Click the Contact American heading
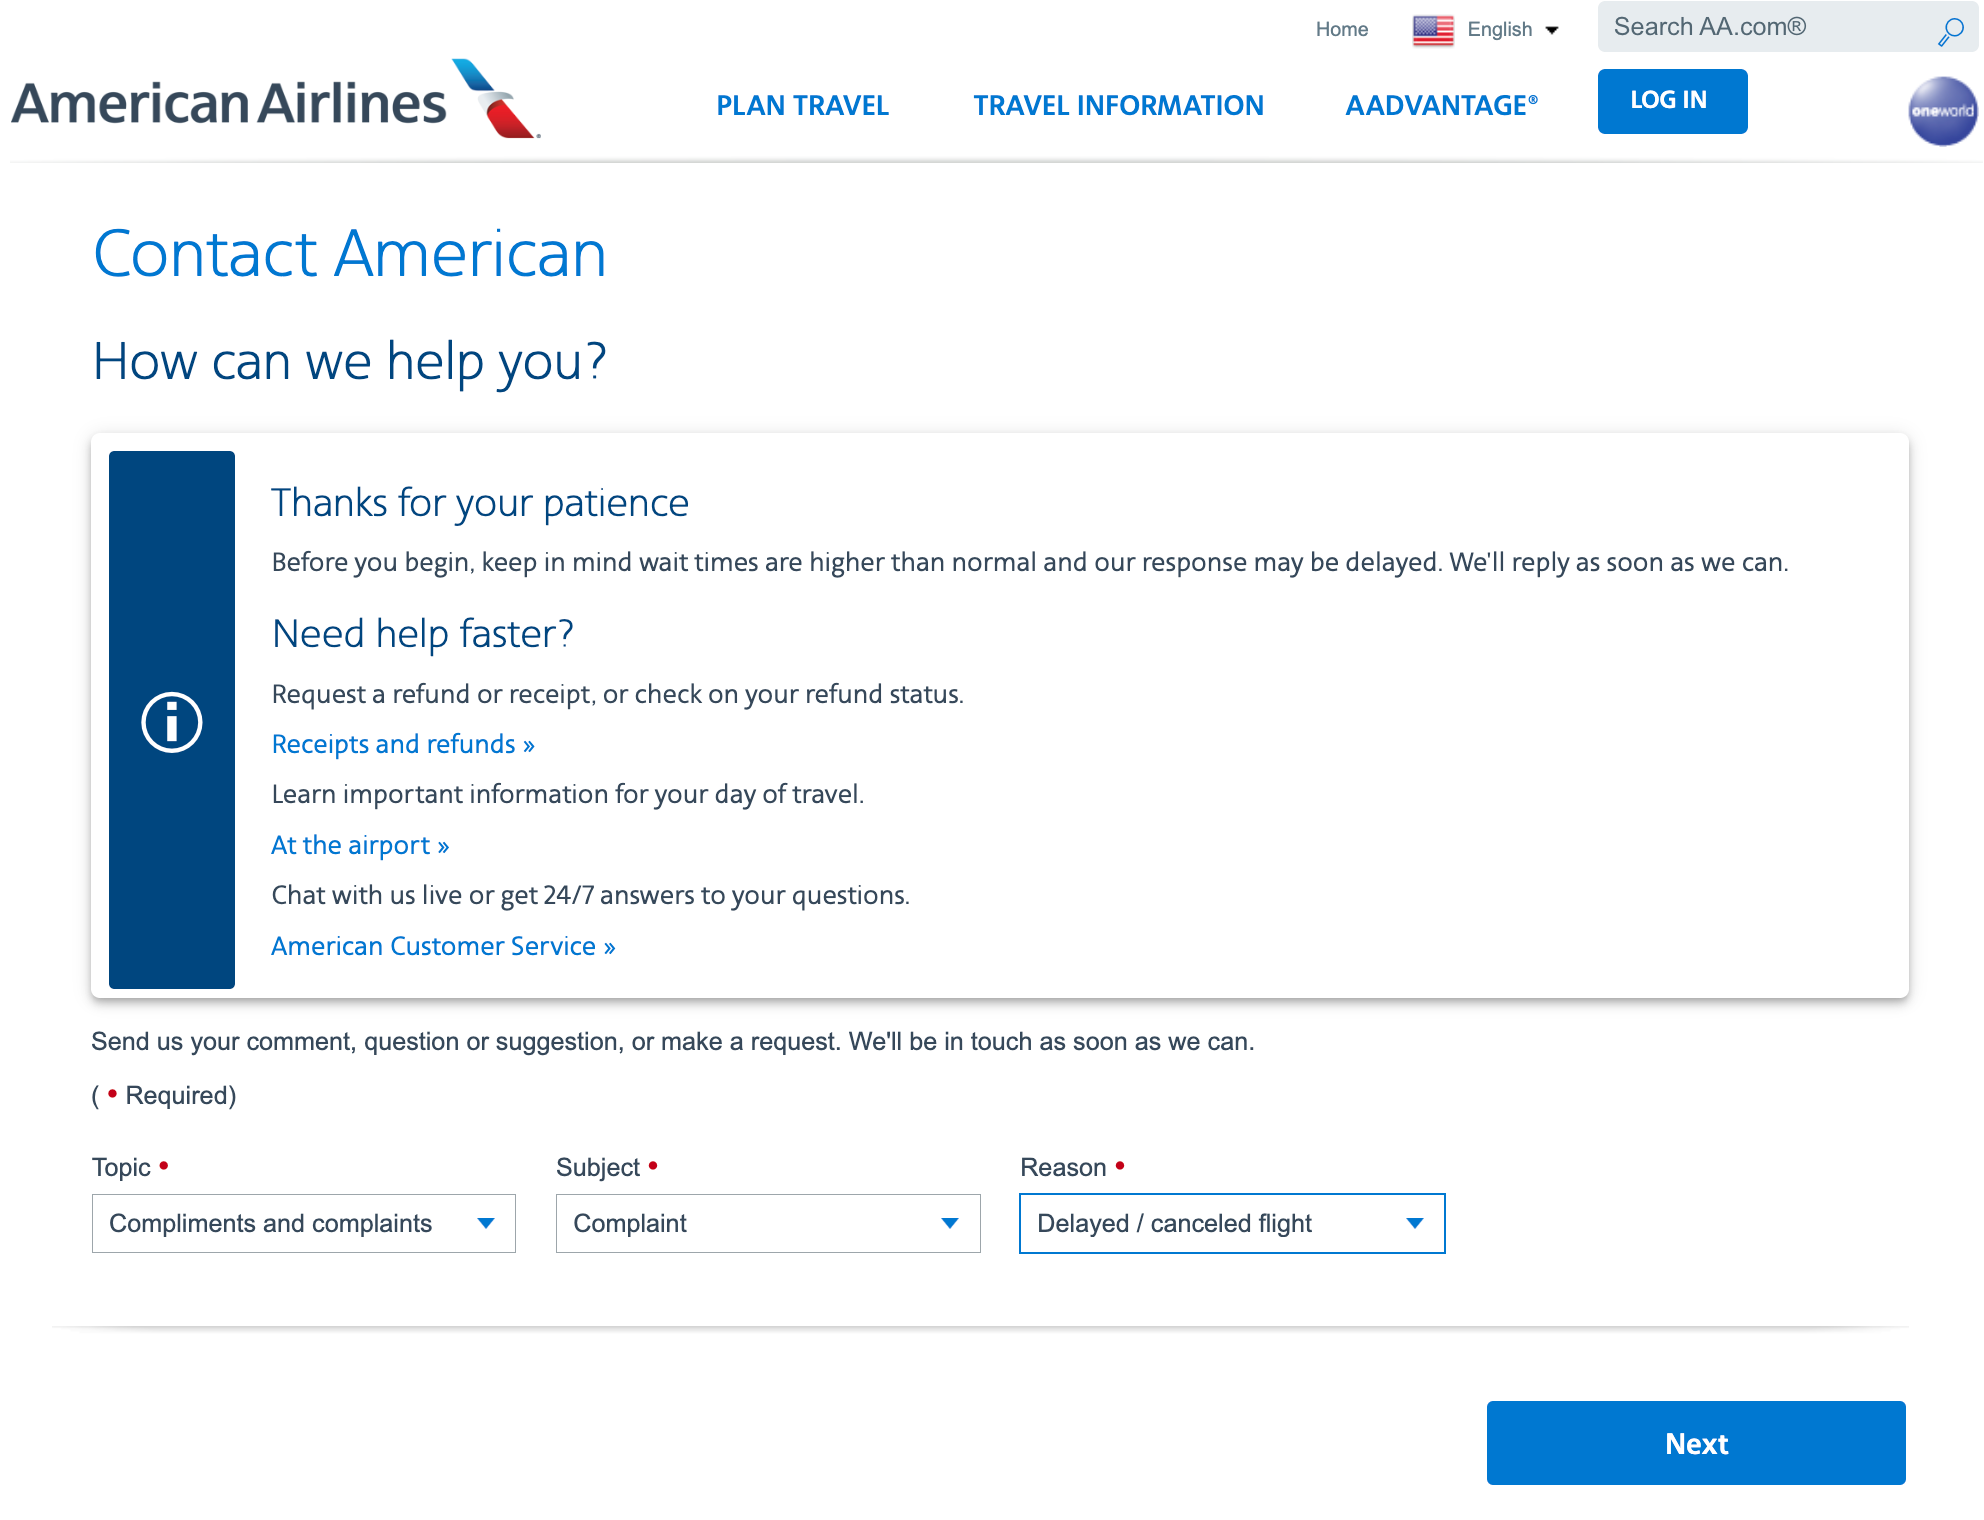The image size is (1984, 1520). [x=350, y=254]
